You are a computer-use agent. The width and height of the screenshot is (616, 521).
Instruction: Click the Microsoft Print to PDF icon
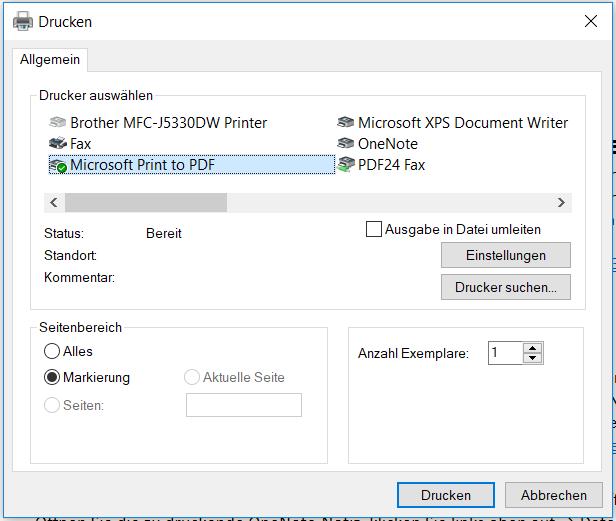coord(58,165)
